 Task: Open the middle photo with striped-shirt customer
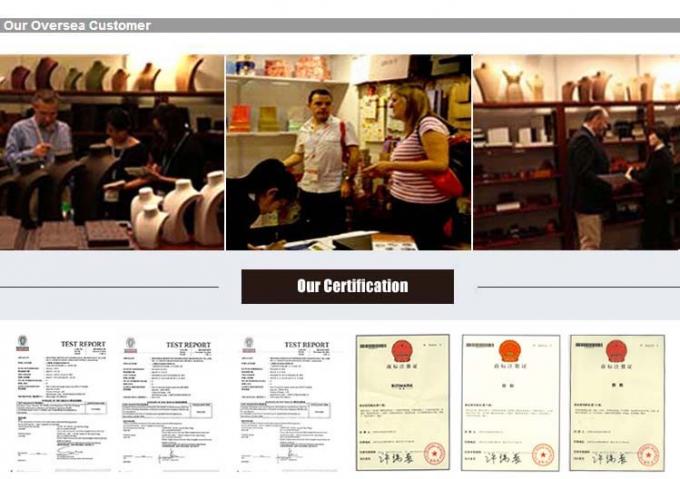point(349,152)
